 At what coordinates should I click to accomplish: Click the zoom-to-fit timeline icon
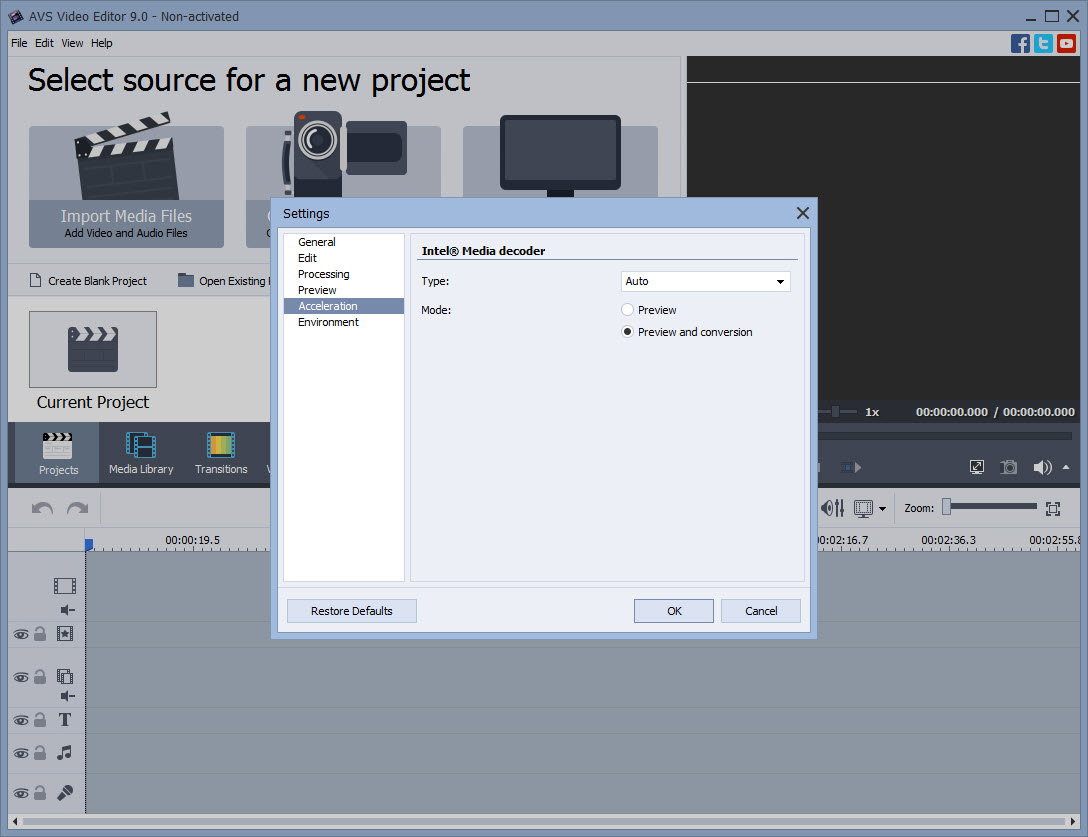click(1052, 508)
